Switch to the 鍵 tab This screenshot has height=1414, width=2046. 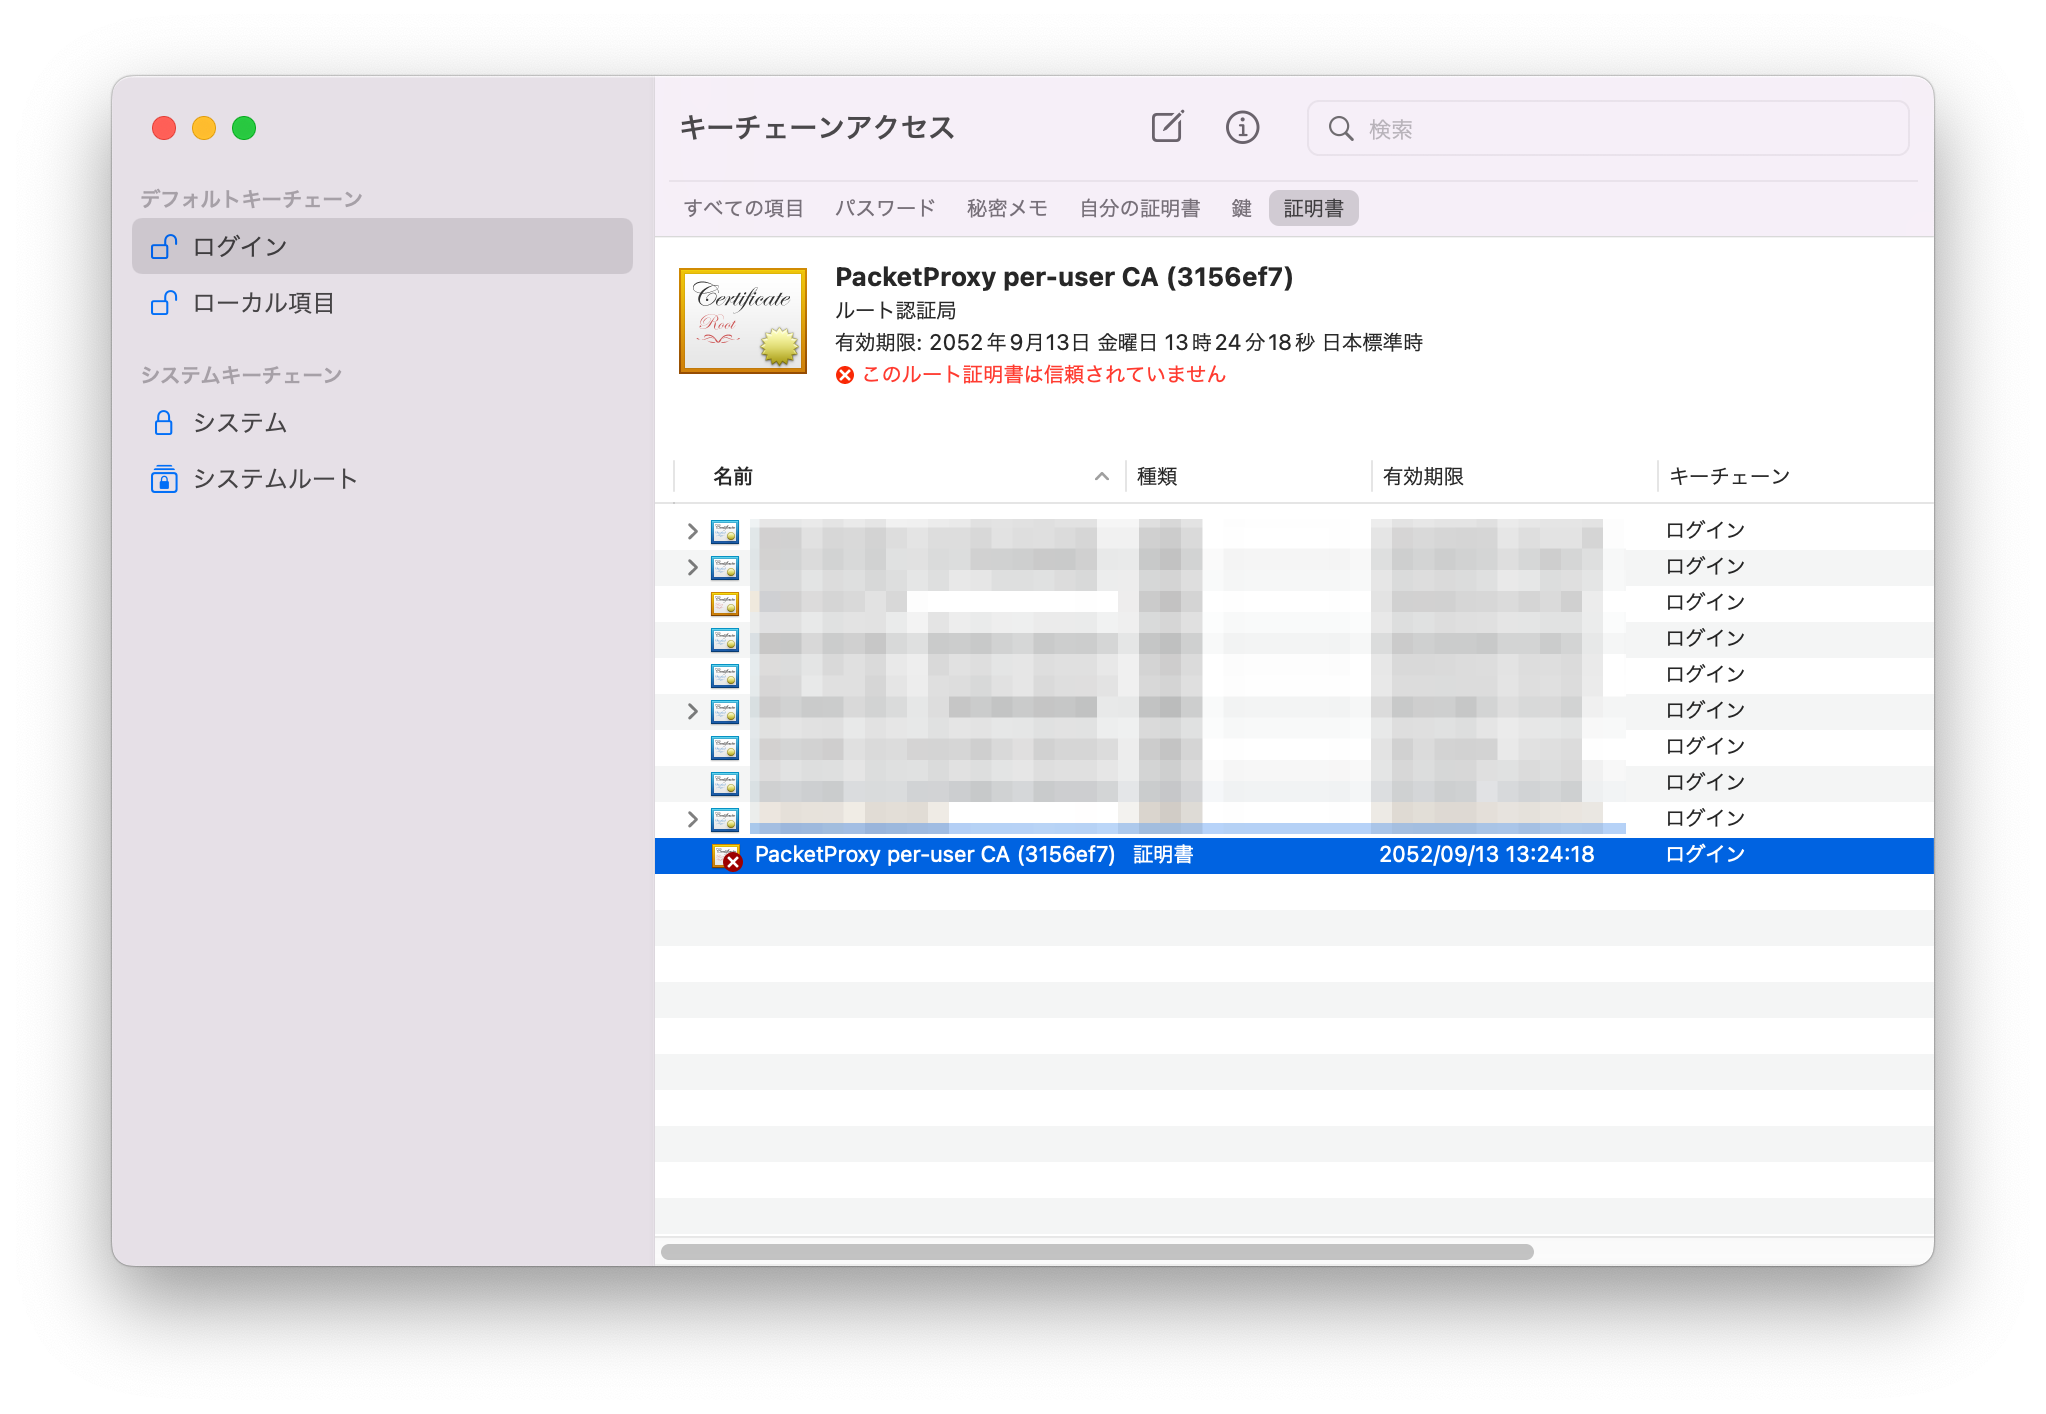[x=1241, y=208]
